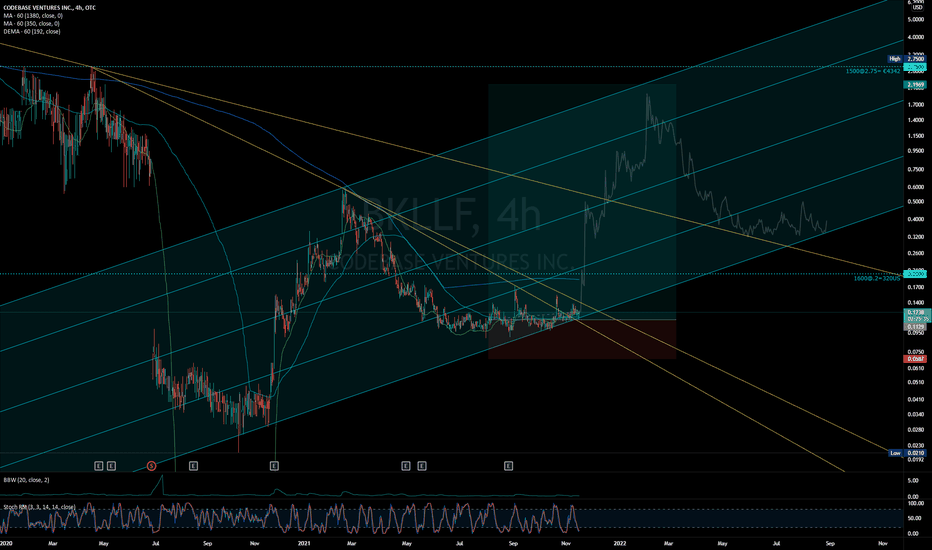Click the red 0.0687 stop price tag
This screenshot has width=932, height=550.
click(x=915, y=359)
